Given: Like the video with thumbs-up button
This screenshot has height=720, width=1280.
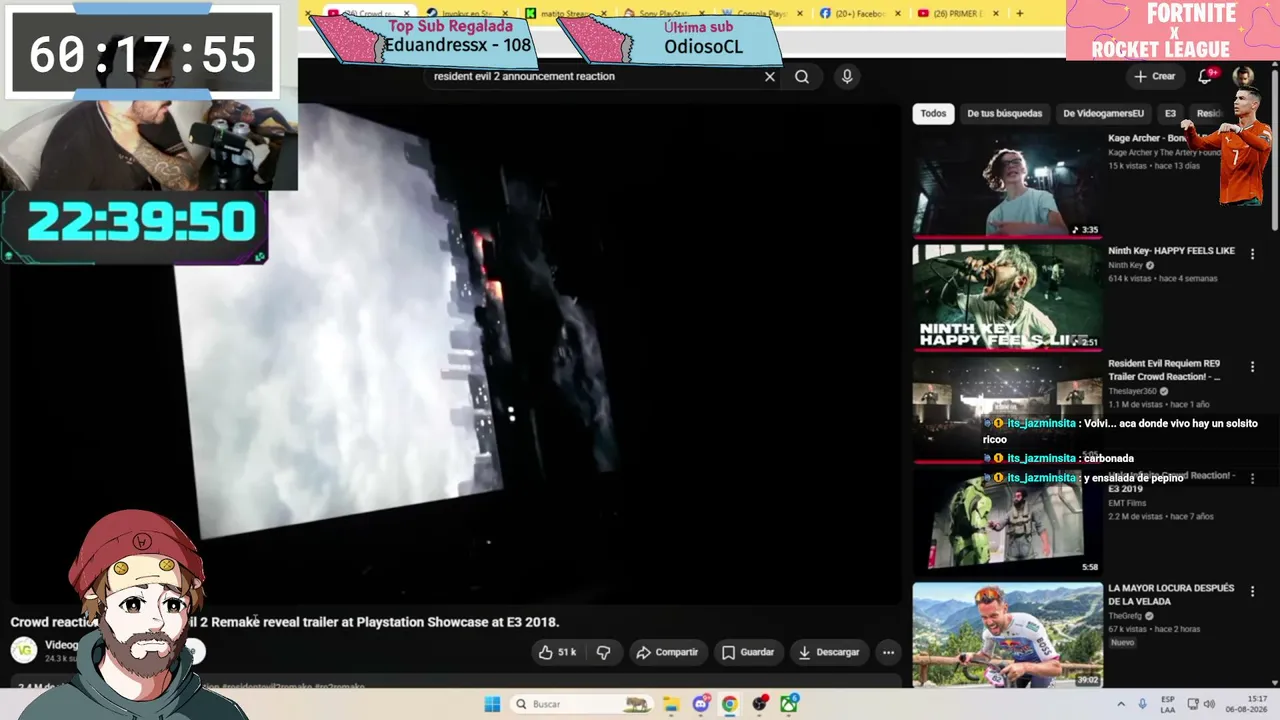Looking at the screenshot, I should pyautogui.click(x=558, y=652).
